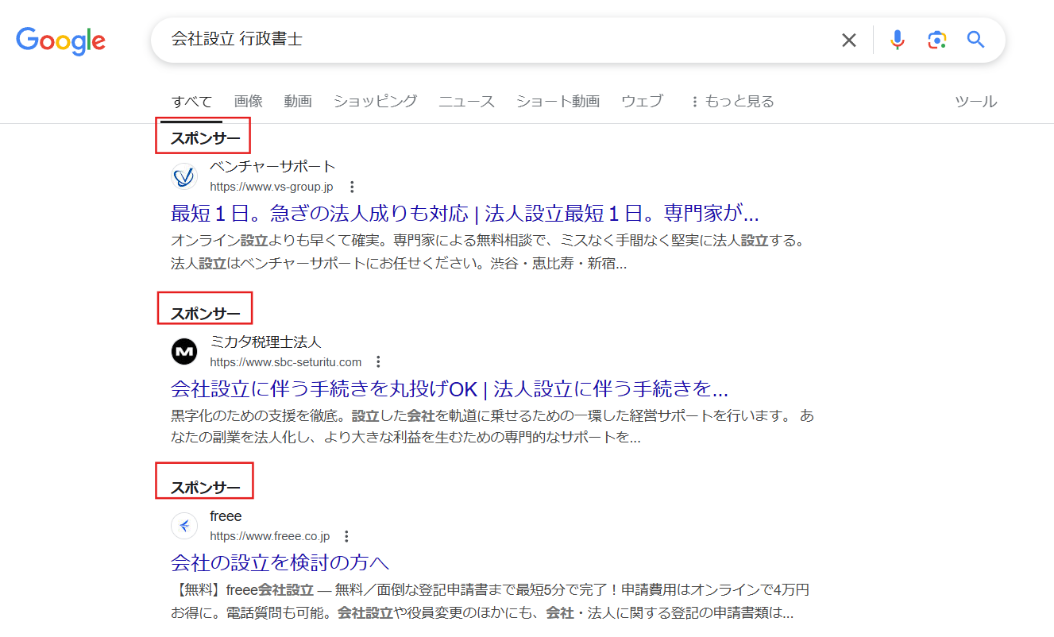Open the ツール options

pos(975,101)
